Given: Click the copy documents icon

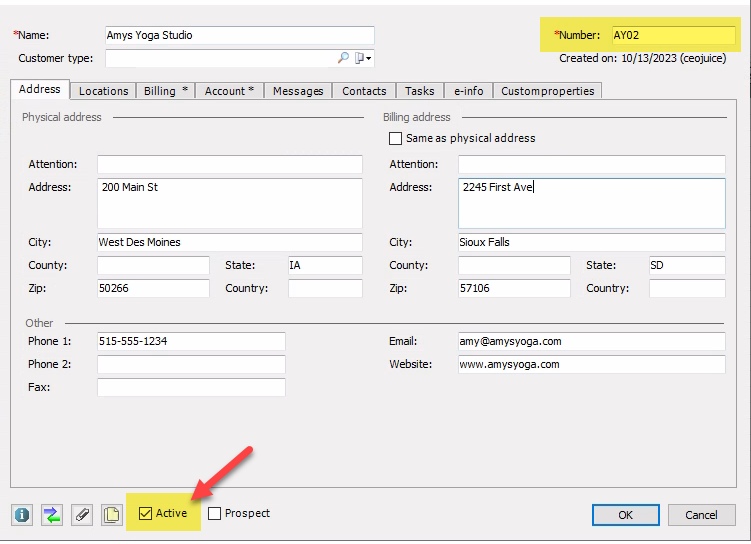Looking at the screenshot, I should tap(112, 515).
